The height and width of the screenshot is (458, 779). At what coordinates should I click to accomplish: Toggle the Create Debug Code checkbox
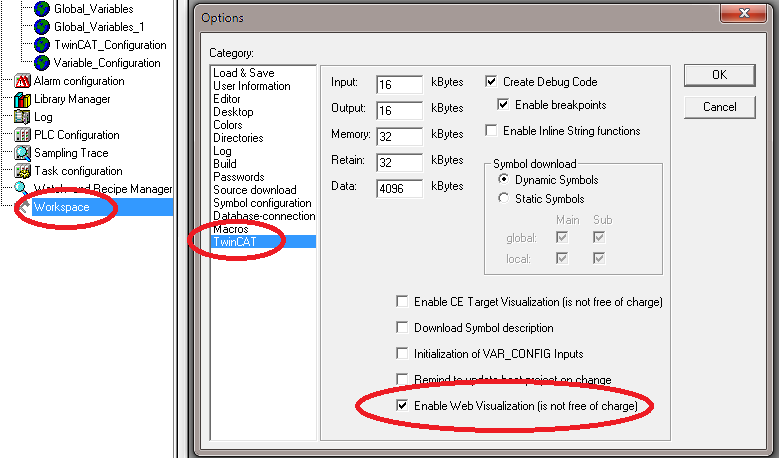tap(491, 82)
